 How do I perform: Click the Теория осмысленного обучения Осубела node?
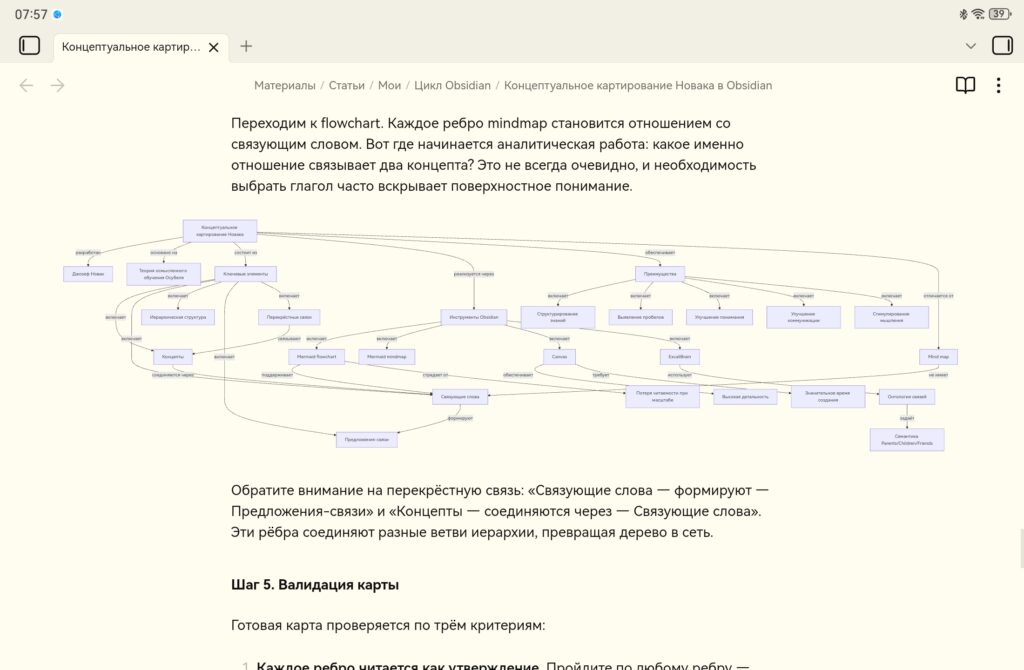point(164,274)
